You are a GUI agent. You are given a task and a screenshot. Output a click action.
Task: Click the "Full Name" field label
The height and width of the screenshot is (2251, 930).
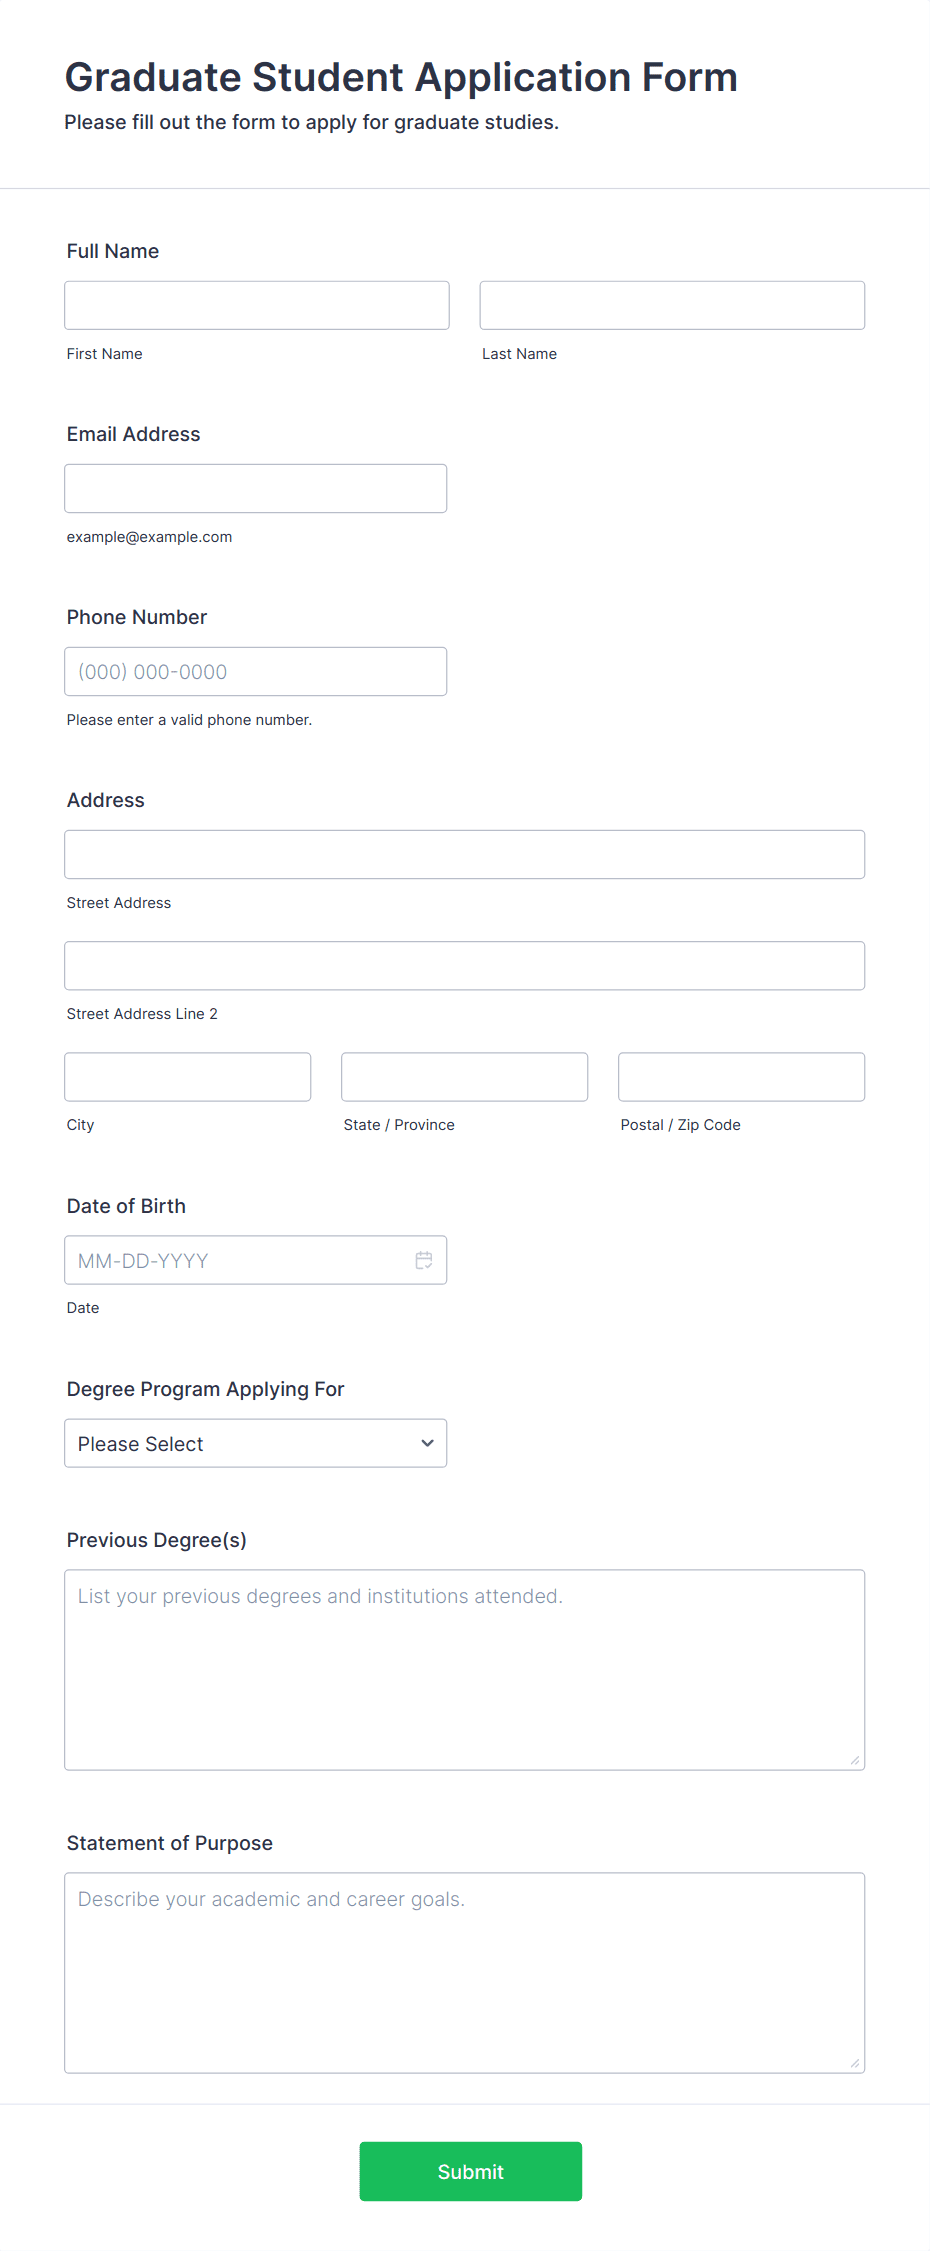tap(113, 251)
